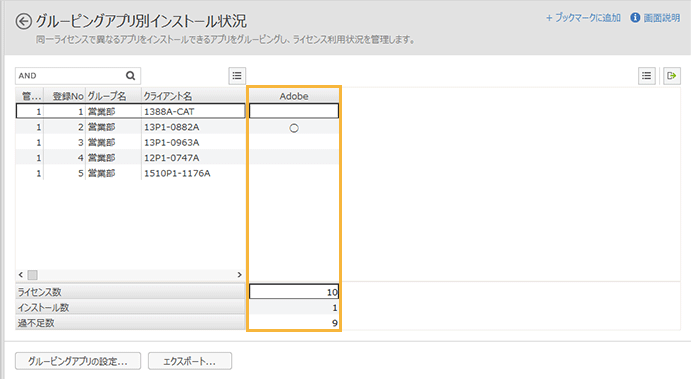This screenshot has height=379, width=691.
Task: Click the インストール数 row label
Action: pos(130,308)
